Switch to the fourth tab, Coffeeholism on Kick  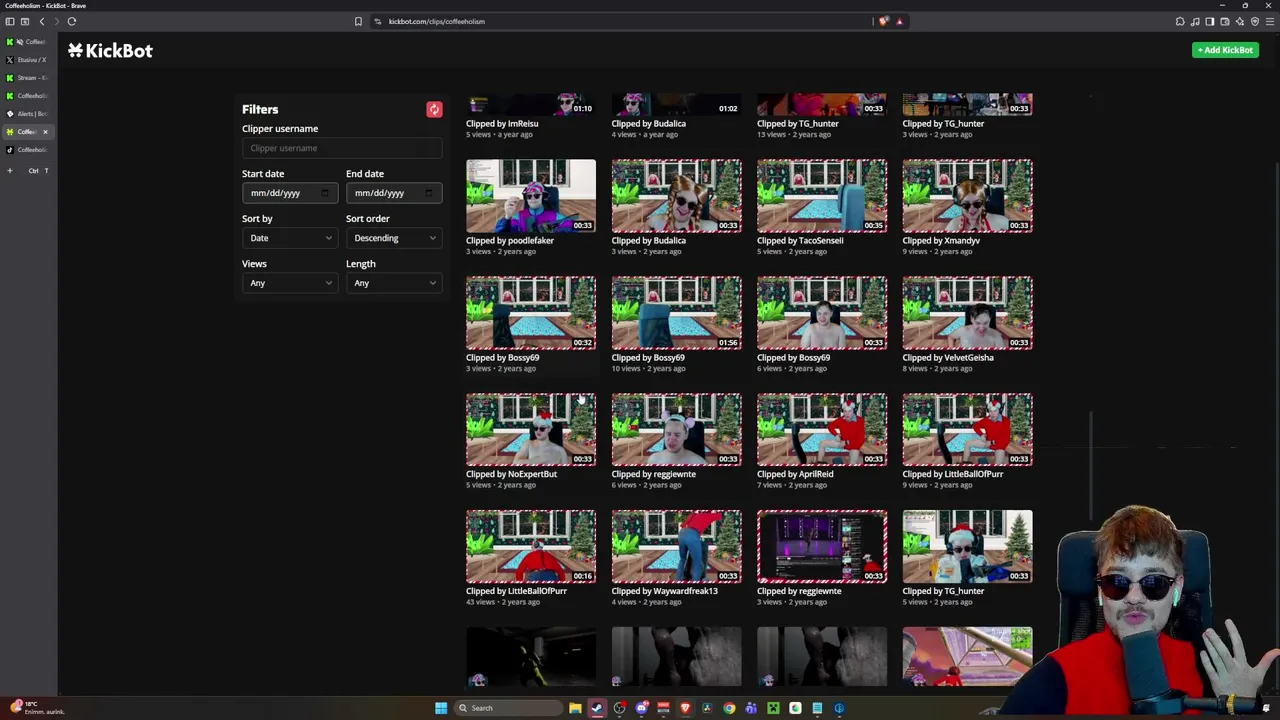tap(26, 96)
